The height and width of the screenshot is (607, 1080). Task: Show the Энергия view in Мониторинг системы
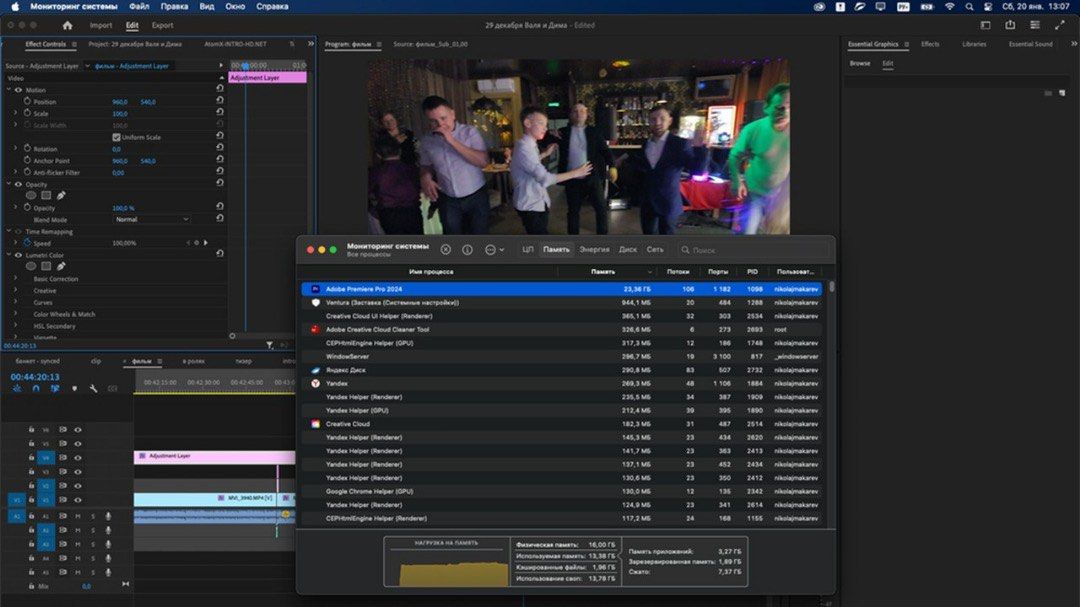(x=594, y=249)
